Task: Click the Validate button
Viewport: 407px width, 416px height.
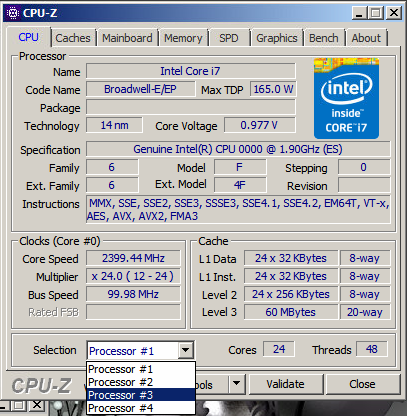Action: coord(286,384)
